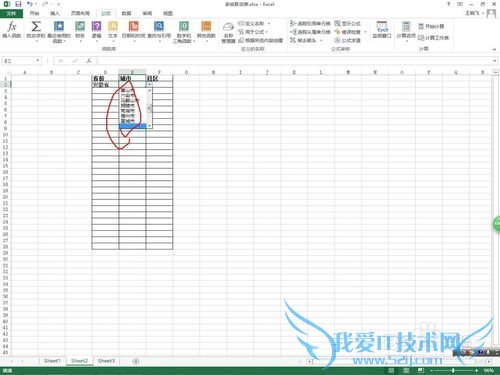Image resolution: width=500 pixels, height=375 pixels.
Task: Click the Undo arrow in quick access toolbar
Action: point(30,4)
